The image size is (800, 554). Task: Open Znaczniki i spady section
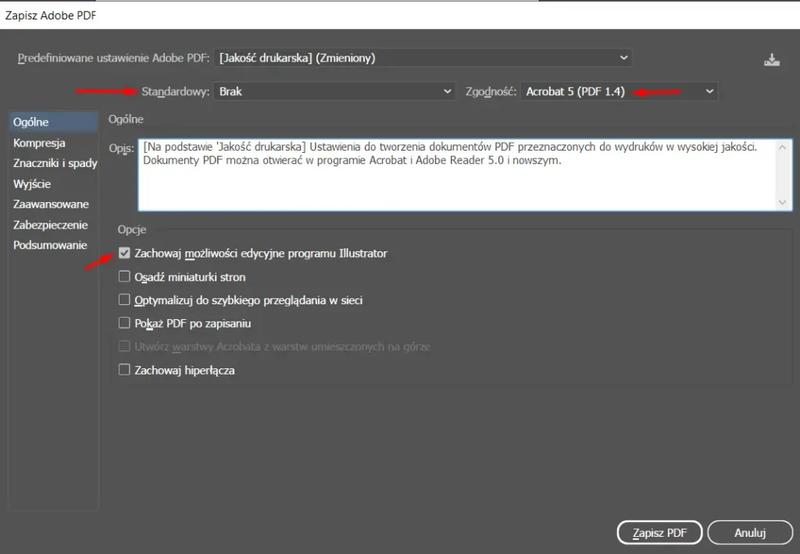pos(55,163)
